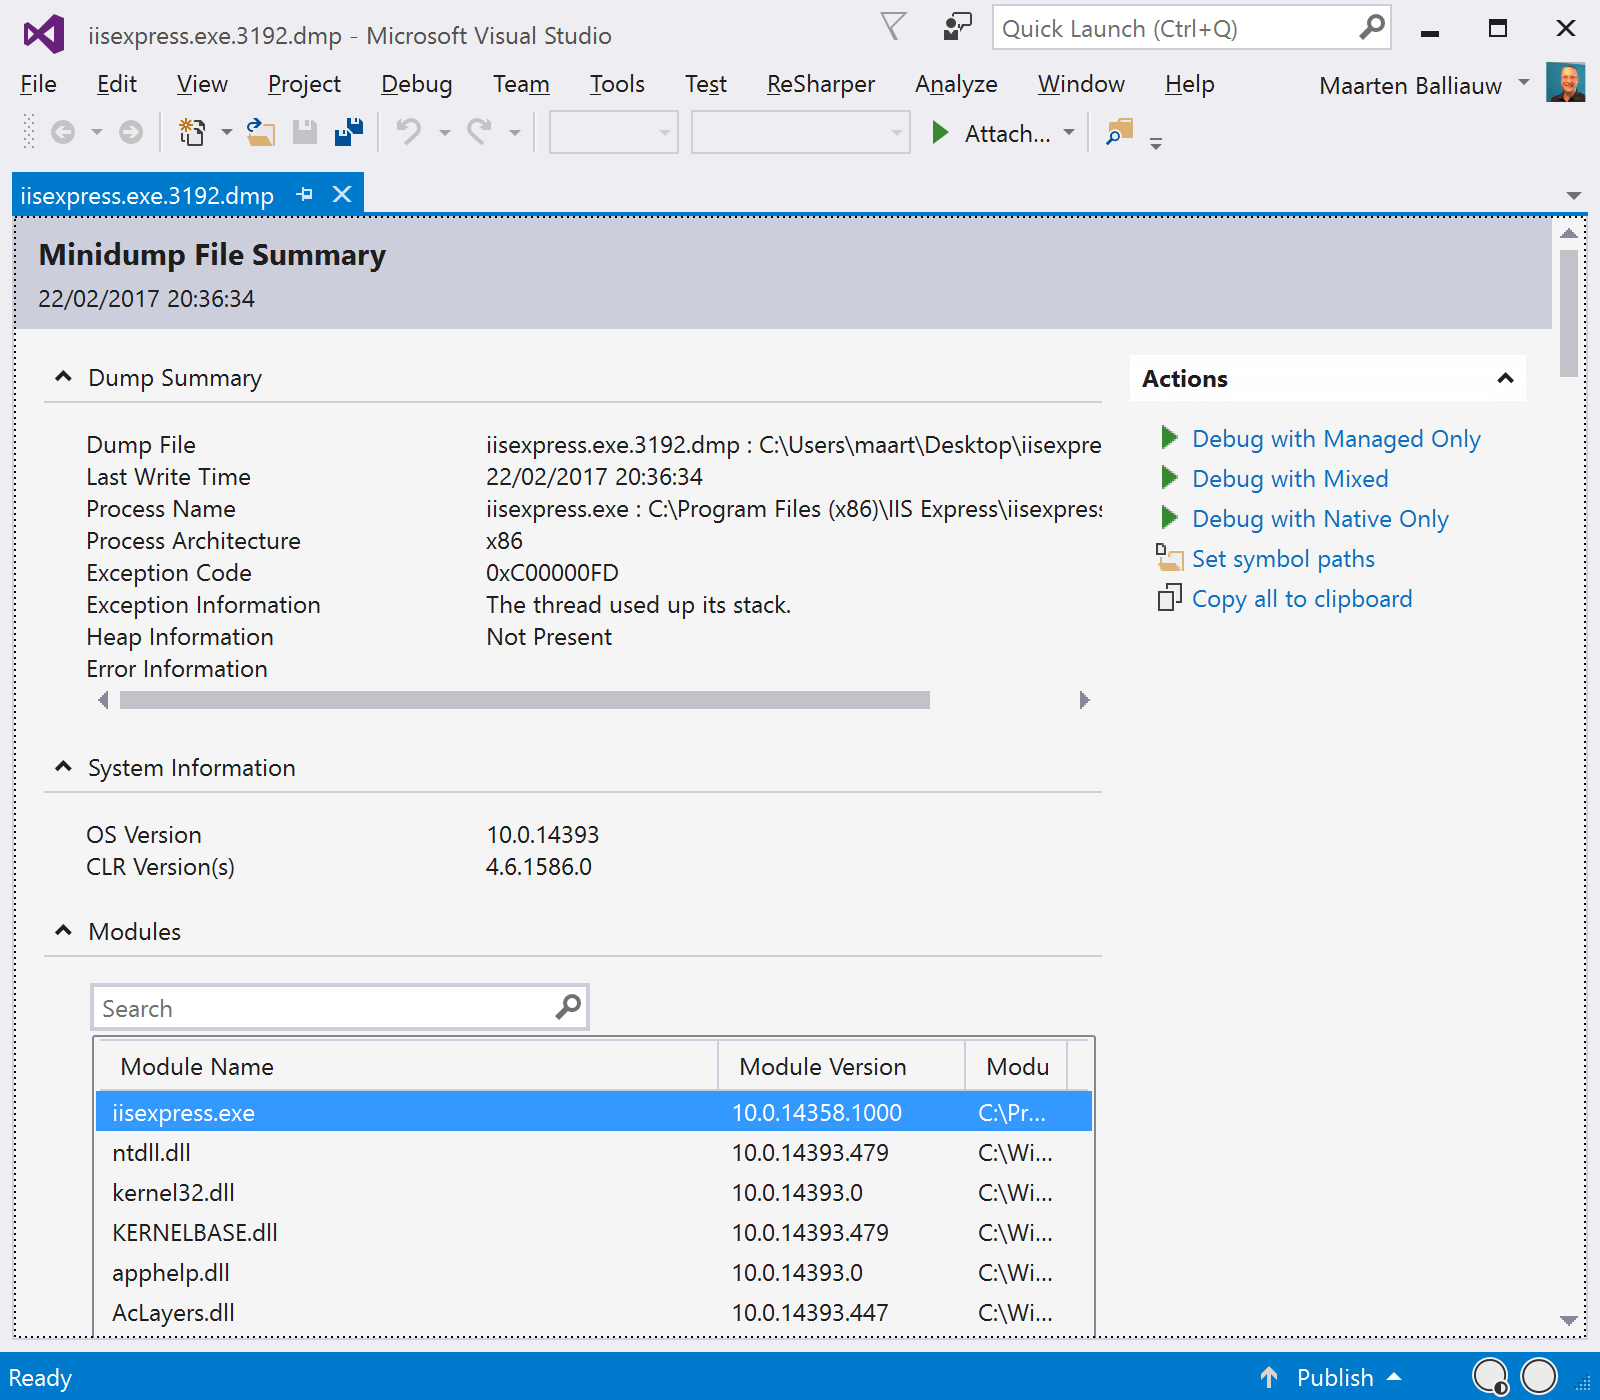Click the Save toolbar icon
The height and width of the screenshot is (1400, 1600).
[x=305, y=132]
